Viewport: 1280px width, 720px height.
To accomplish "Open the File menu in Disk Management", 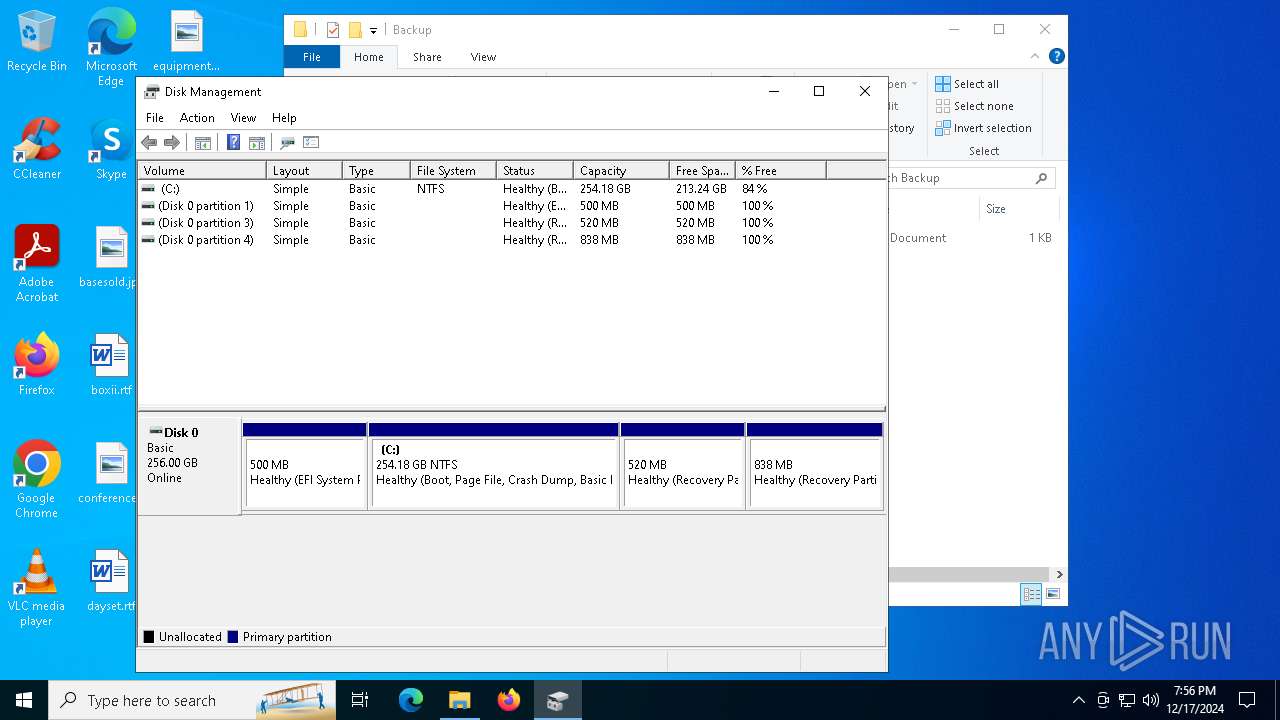I will 155,117.
